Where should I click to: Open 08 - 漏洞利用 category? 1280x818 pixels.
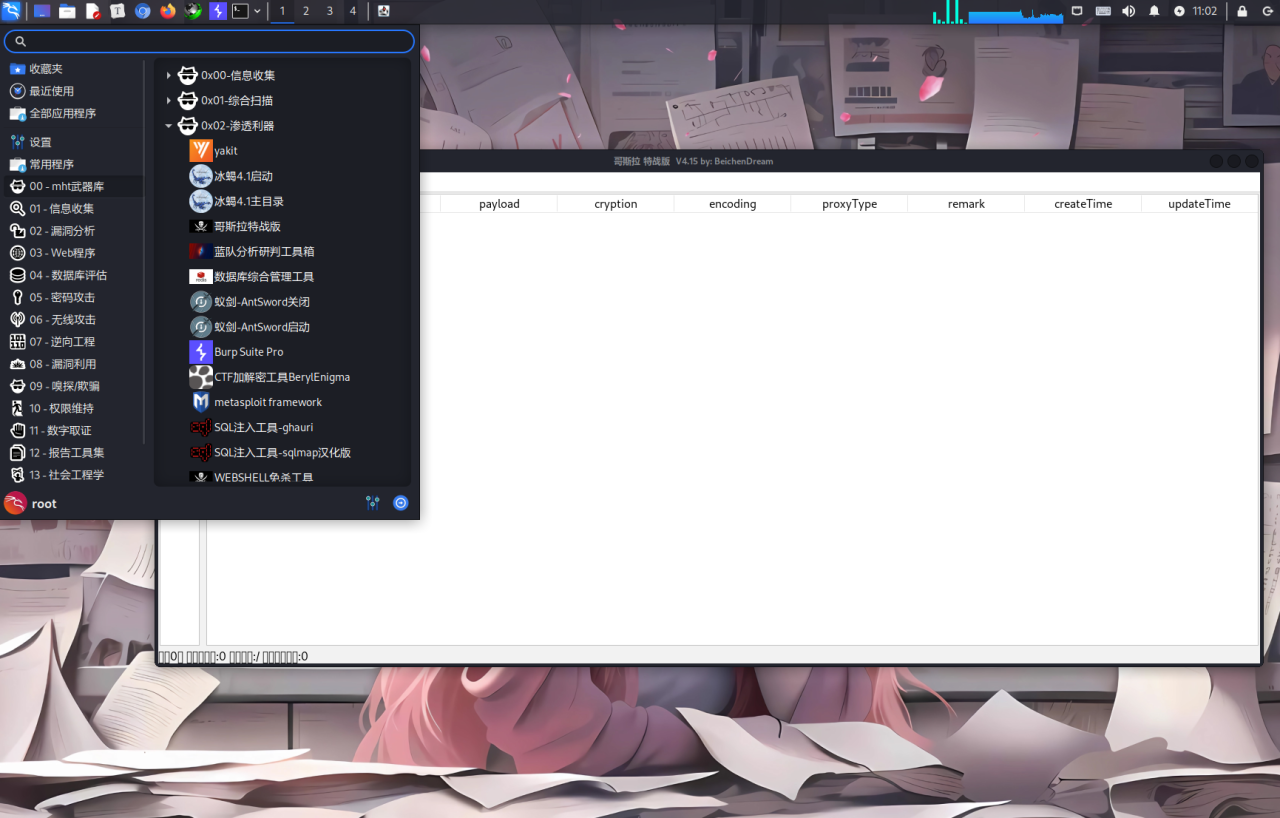pyautogui.click(x=74, y=364)
